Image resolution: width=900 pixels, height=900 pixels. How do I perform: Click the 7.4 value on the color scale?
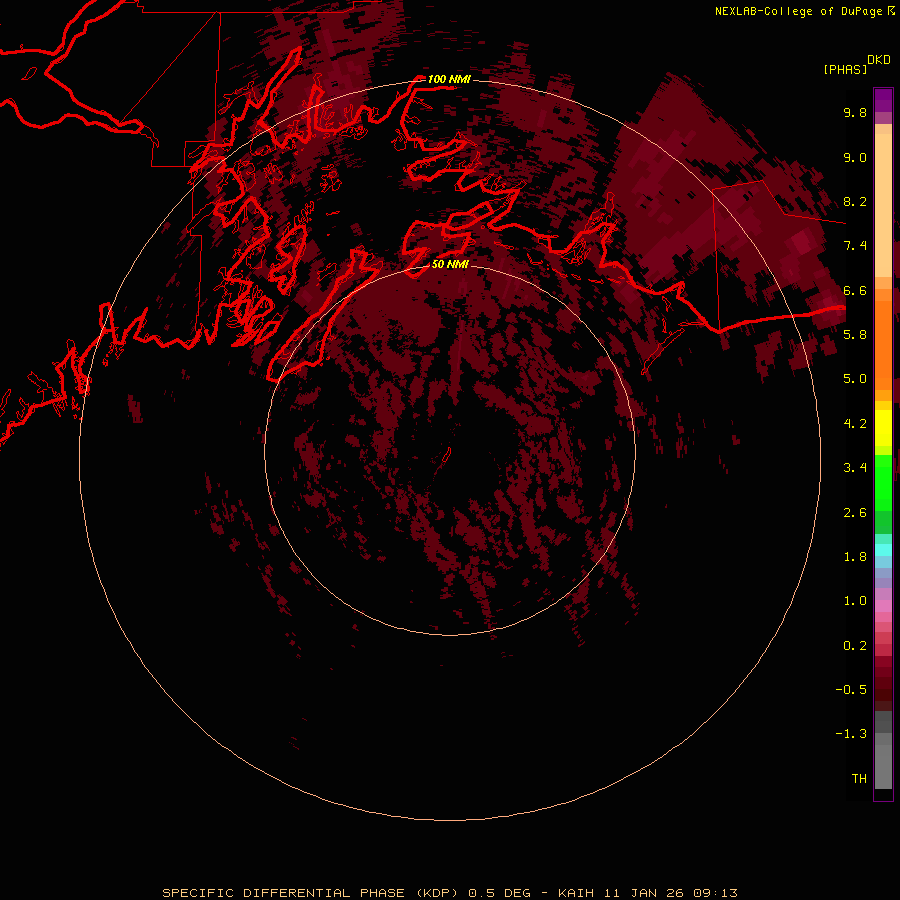pyautogui.click(x=855, y=246)
